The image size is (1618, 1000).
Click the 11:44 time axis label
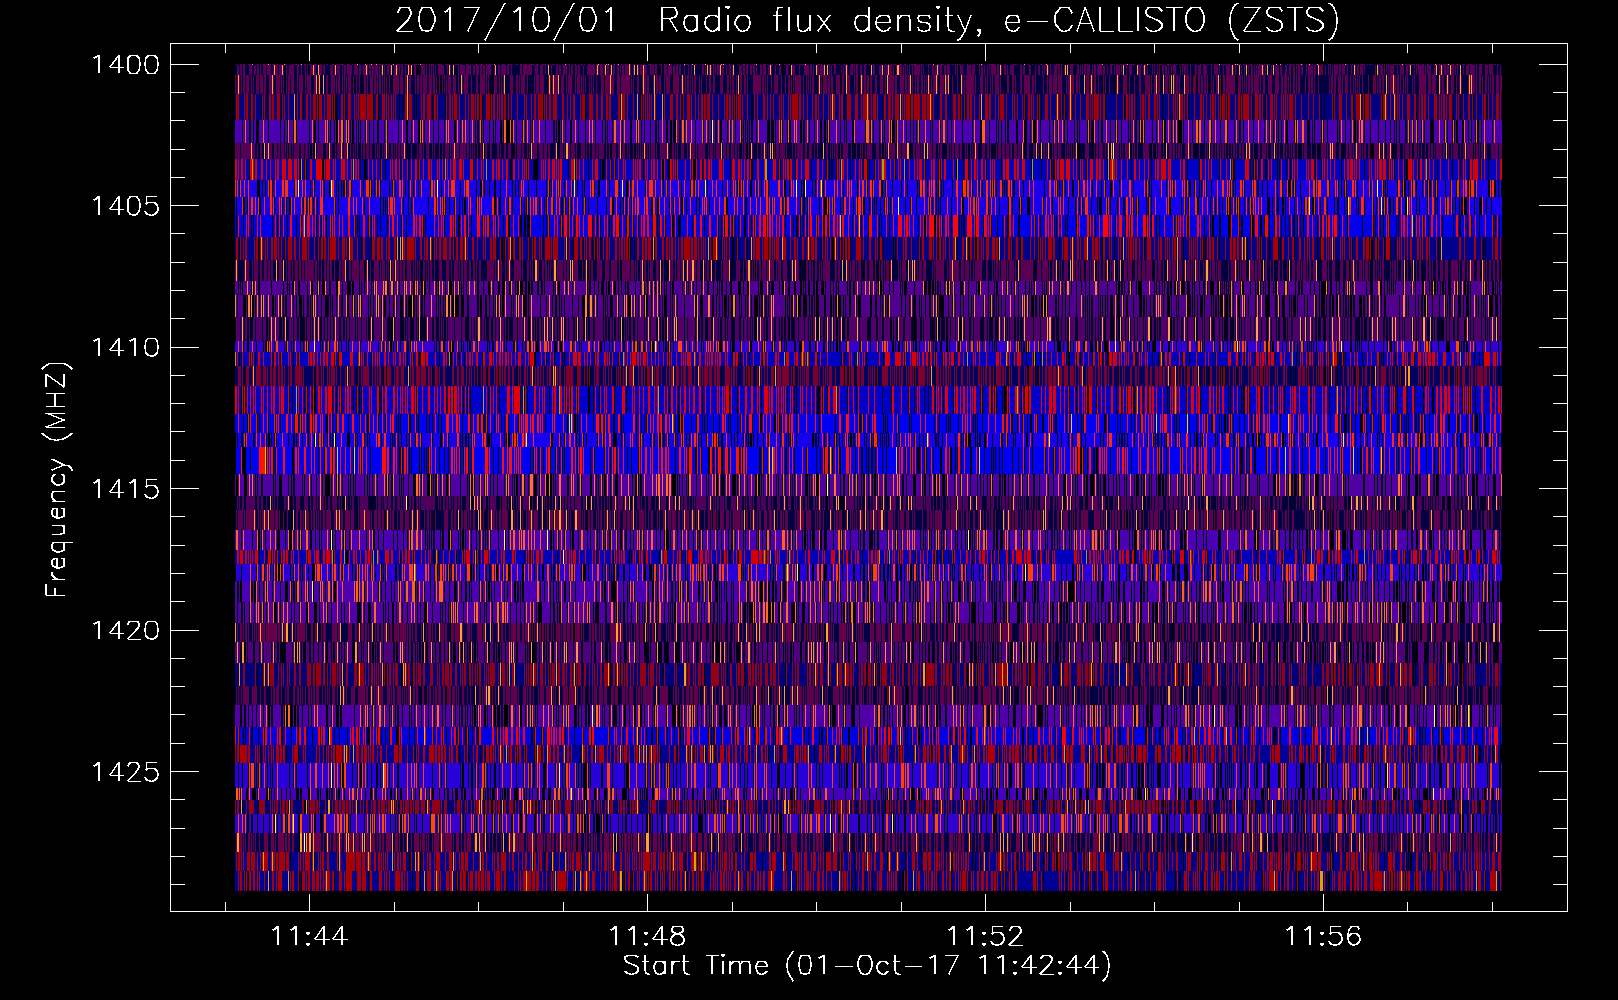point(310,936)
